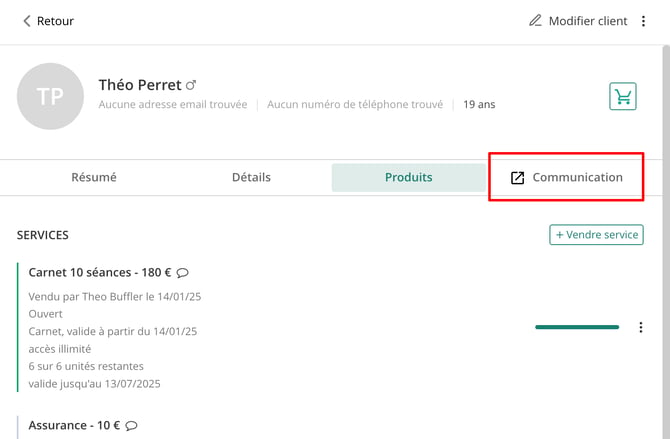Click the back chevron arrow icon
This screenshot has width=670, height=439.
26,21
